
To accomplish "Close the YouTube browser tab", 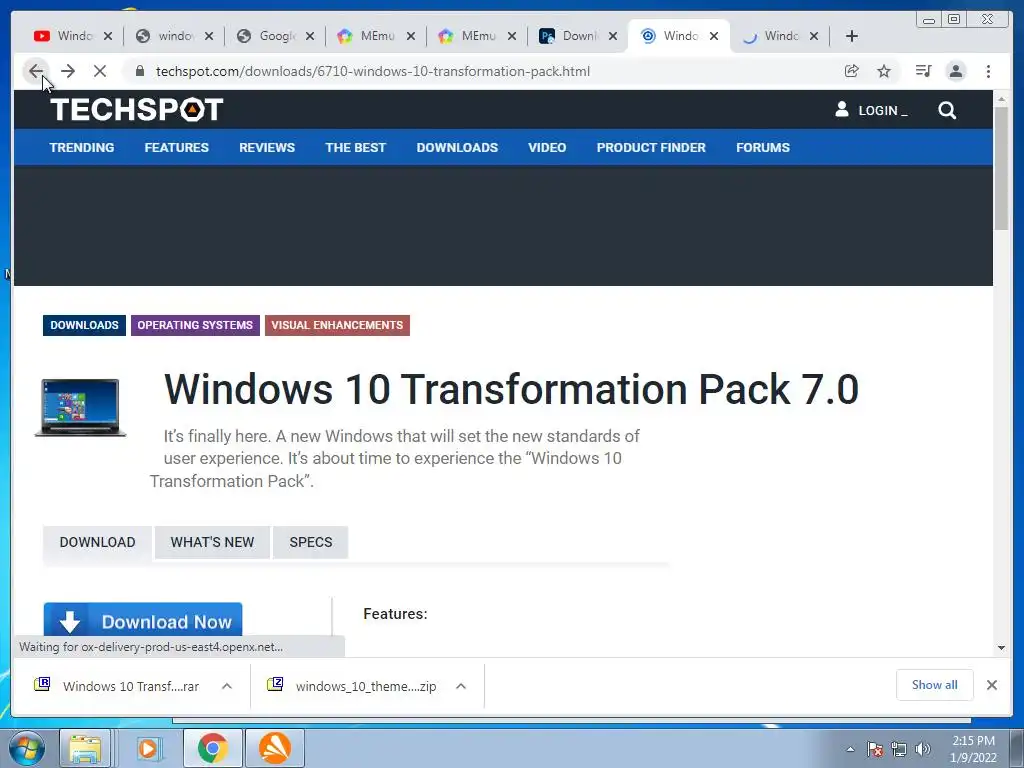I will (108, 36).
